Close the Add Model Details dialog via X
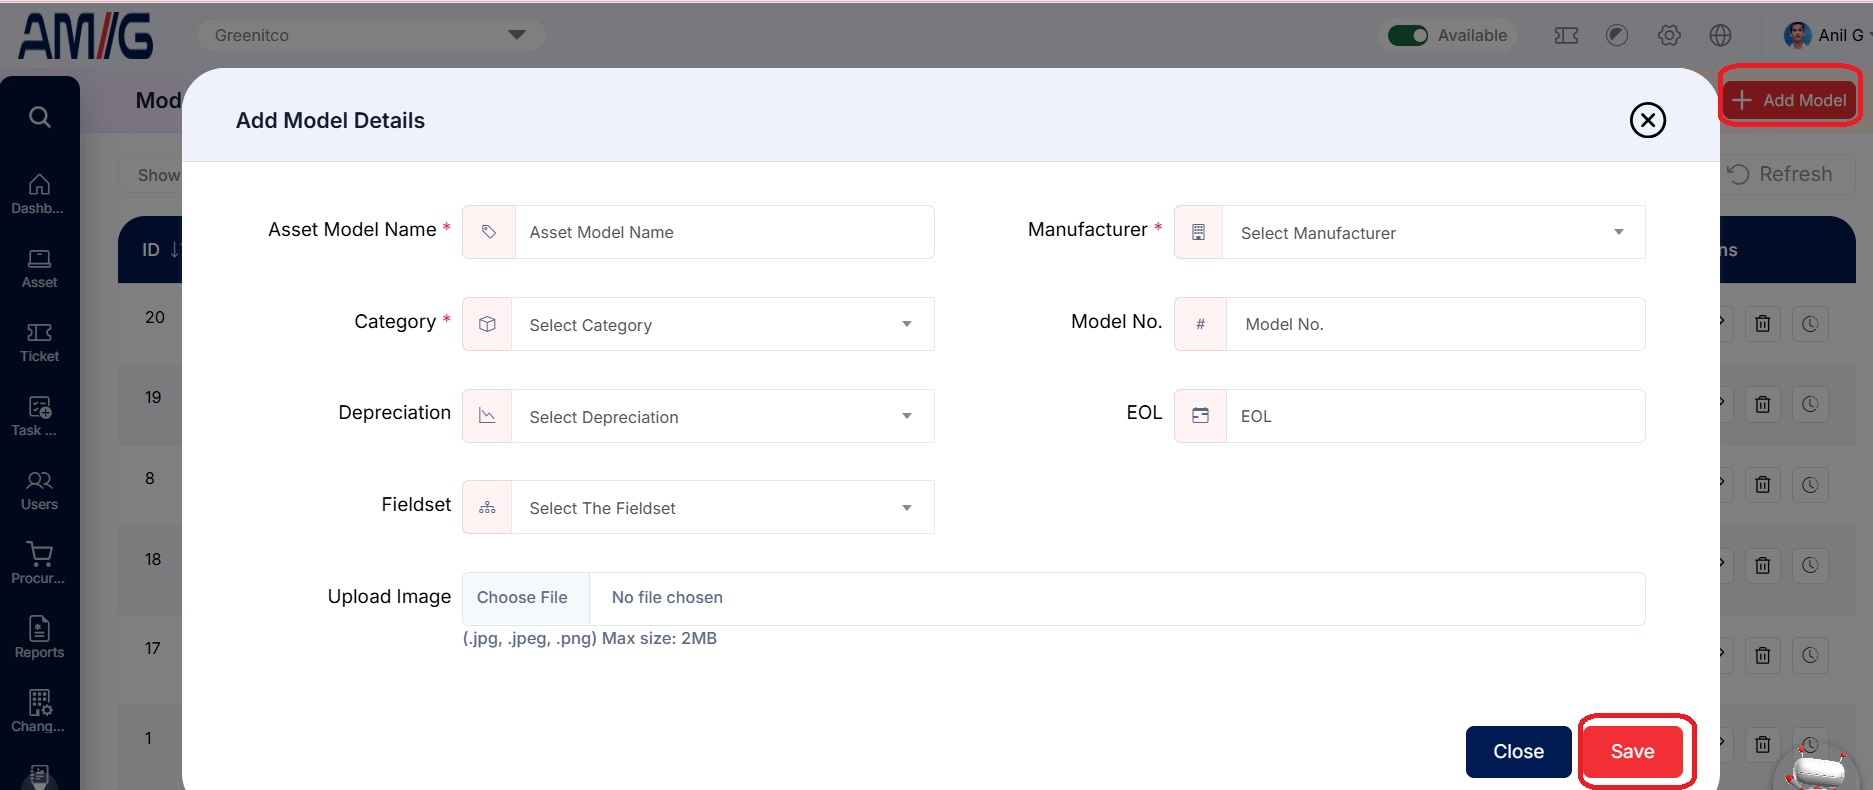This screenshot has width=1873, height=790. (1647, 120)
